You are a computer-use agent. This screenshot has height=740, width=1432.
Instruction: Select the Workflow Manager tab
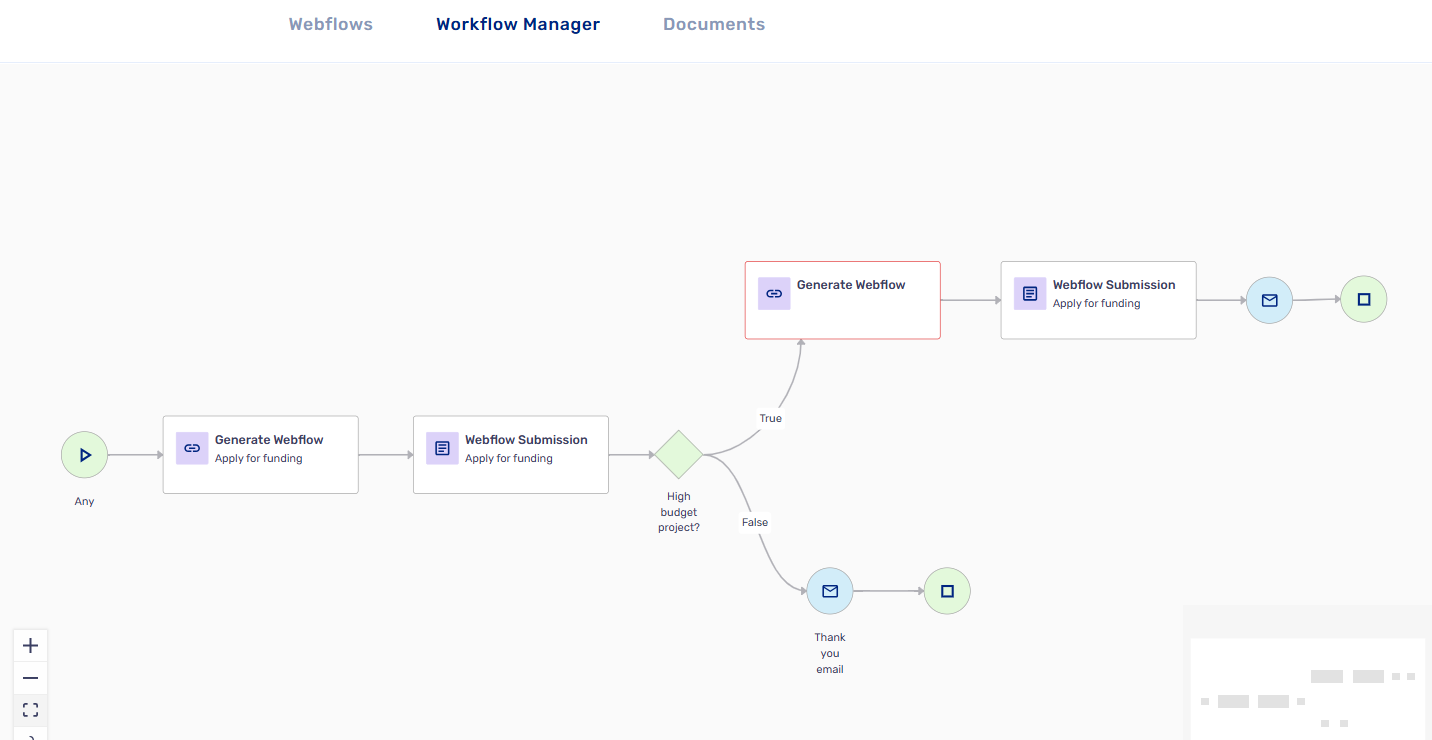tap(518, 25)
